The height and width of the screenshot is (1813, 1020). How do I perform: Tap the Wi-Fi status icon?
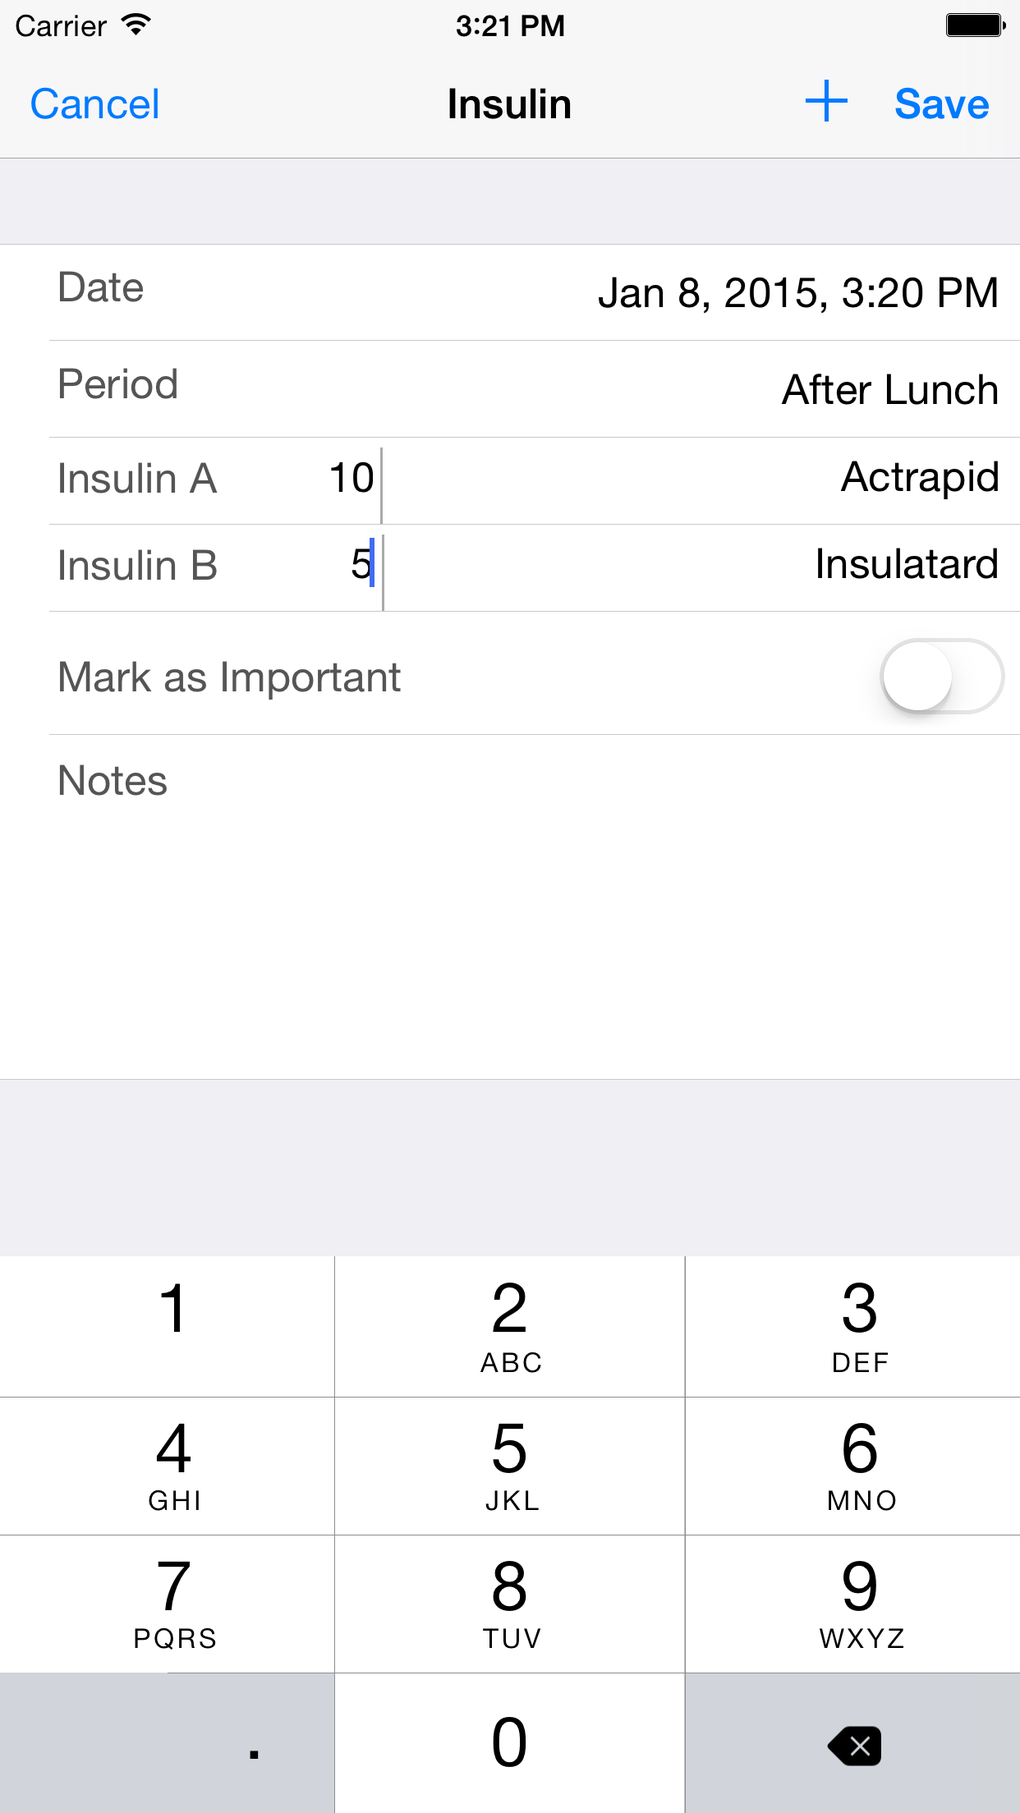[136, 25]
